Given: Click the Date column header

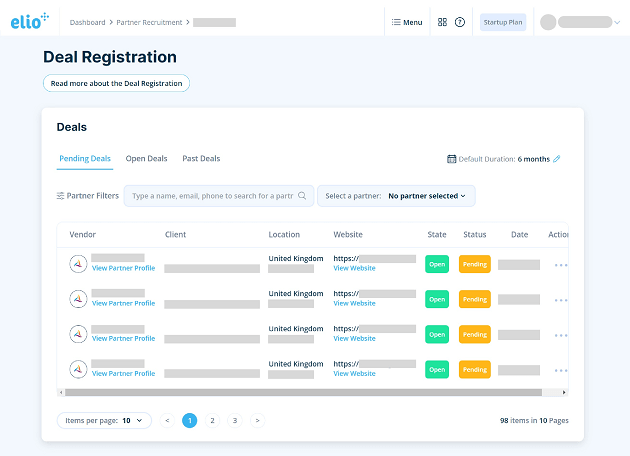Looking at the screenshot, I should point(520,235).
